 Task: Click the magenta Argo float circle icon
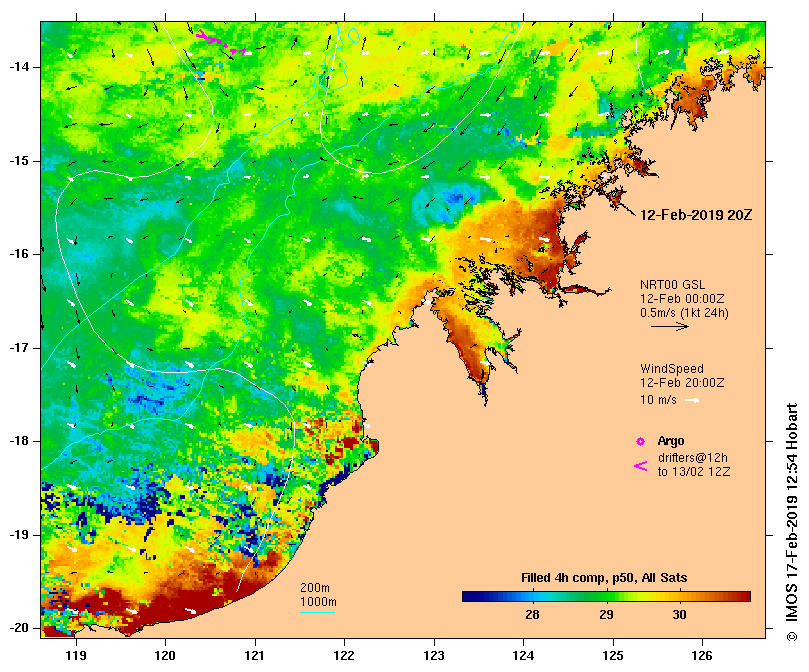coord(640,441)
